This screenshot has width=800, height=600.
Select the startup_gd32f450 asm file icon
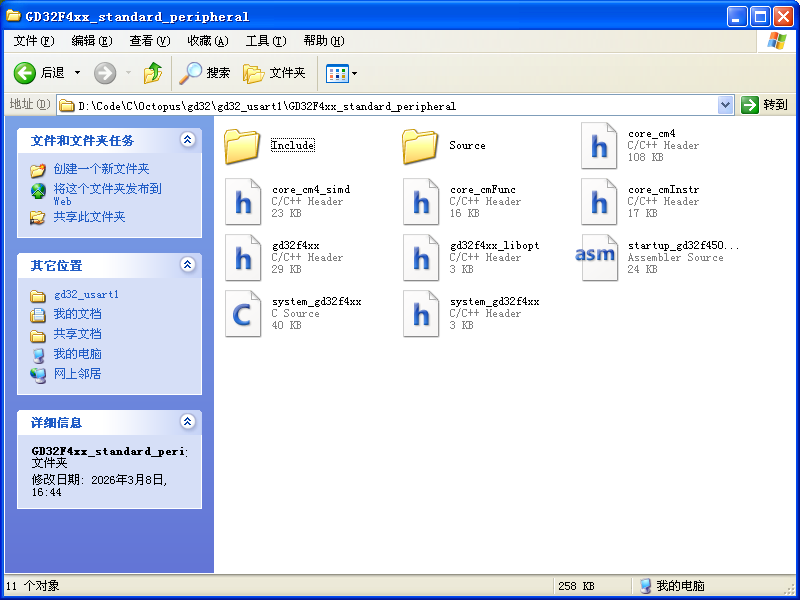pyautogui.click(x=598, y=257)
